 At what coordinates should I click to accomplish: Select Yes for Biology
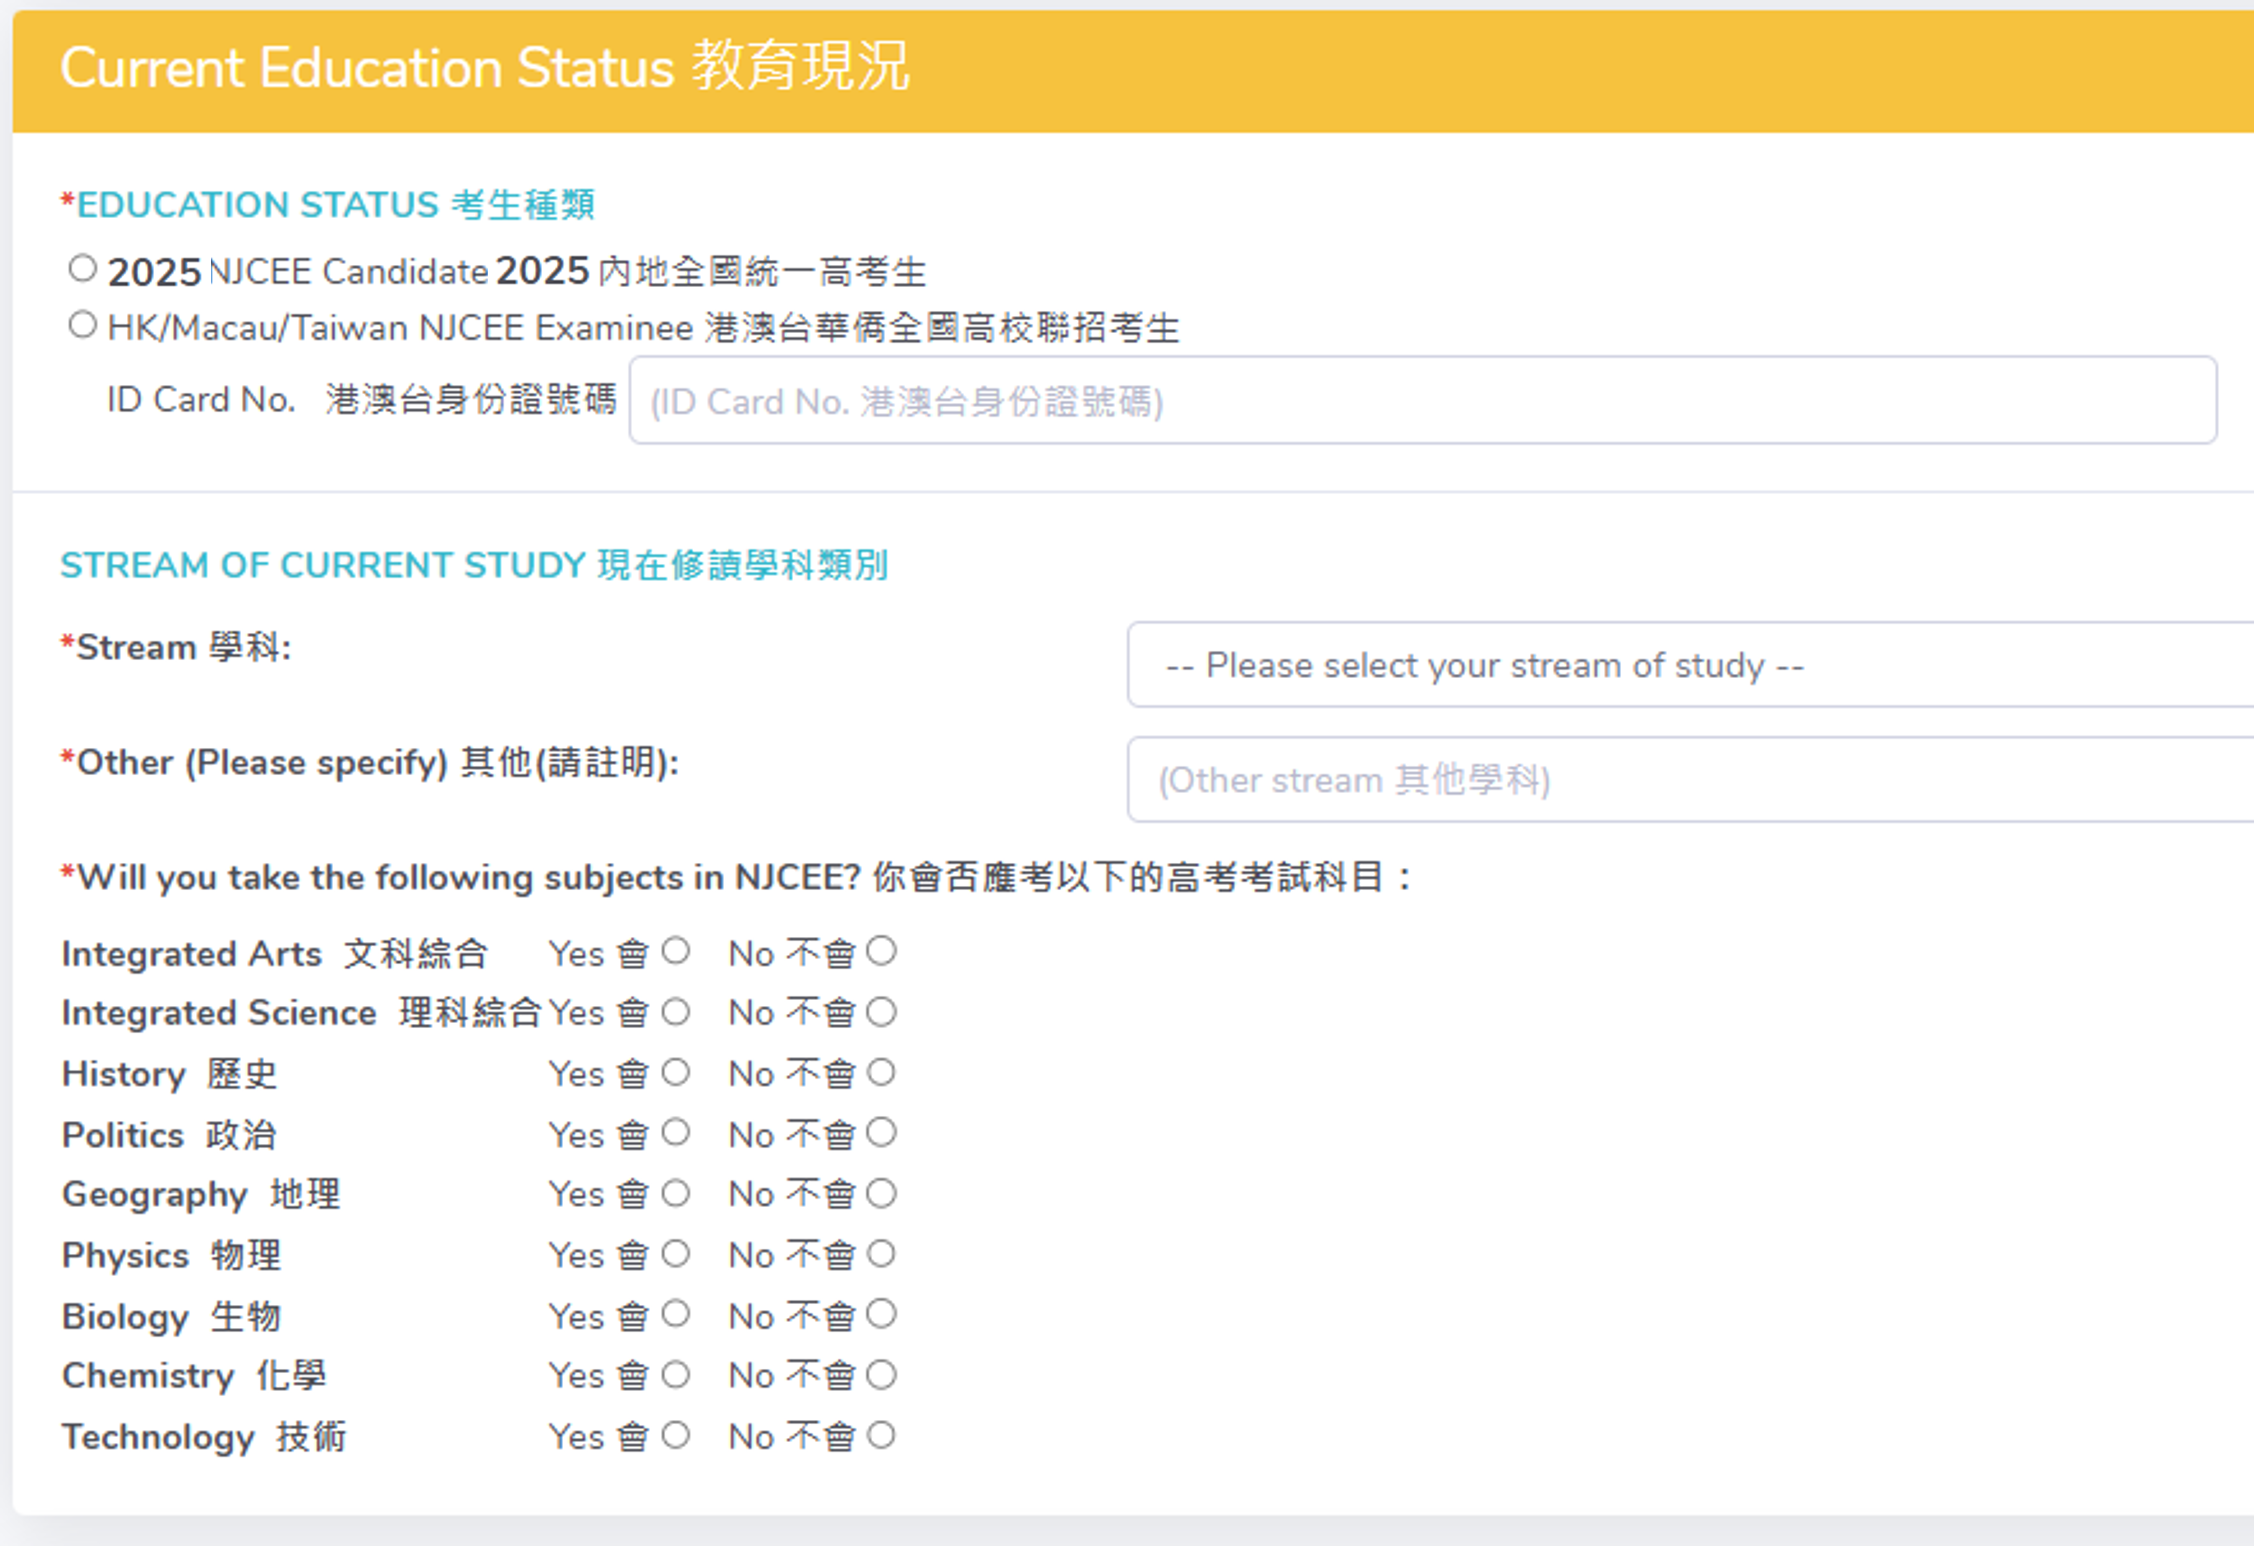(676, 1313)
